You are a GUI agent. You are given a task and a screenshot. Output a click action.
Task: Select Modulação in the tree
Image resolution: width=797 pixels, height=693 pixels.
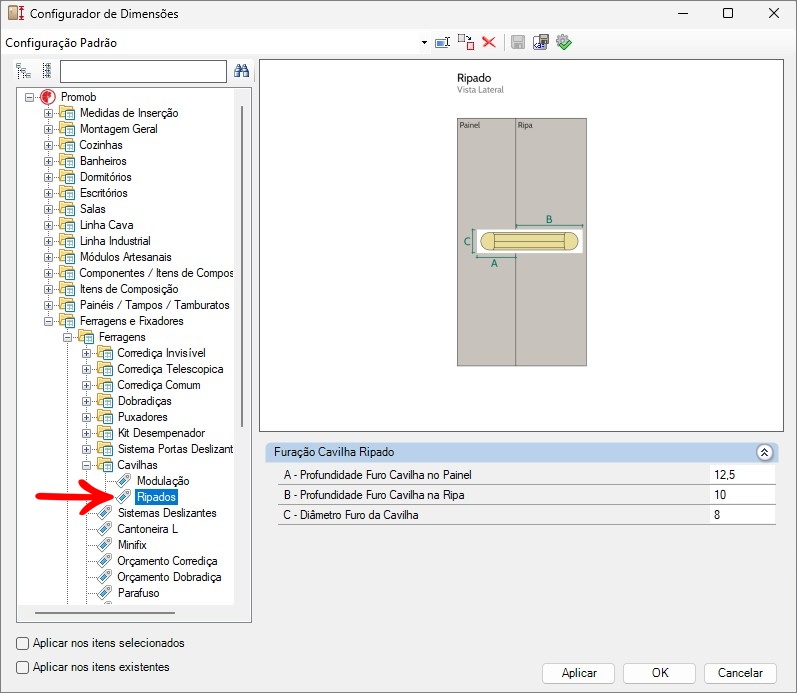tap(163, 480)
